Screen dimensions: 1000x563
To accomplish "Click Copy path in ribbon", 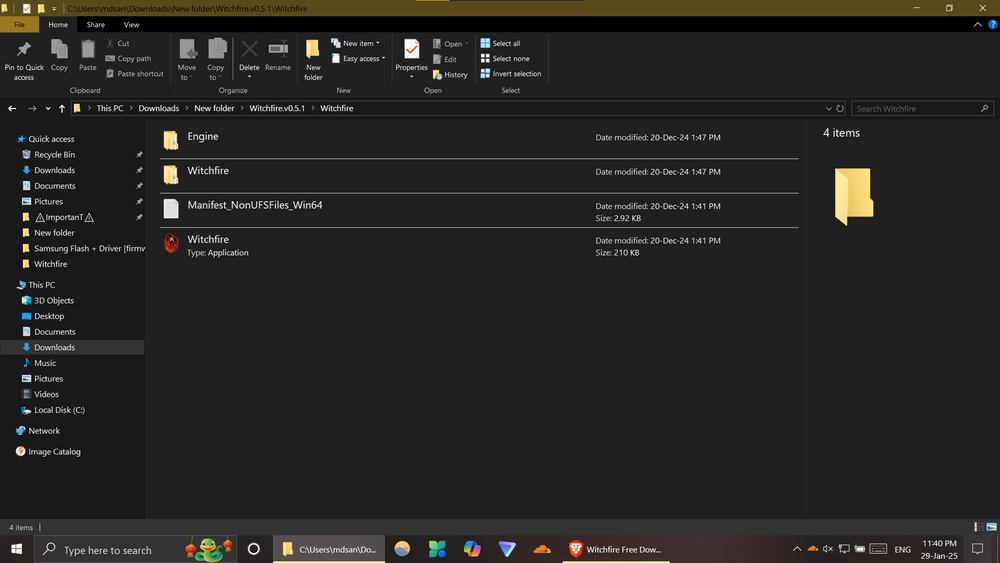I will [128, 59].
